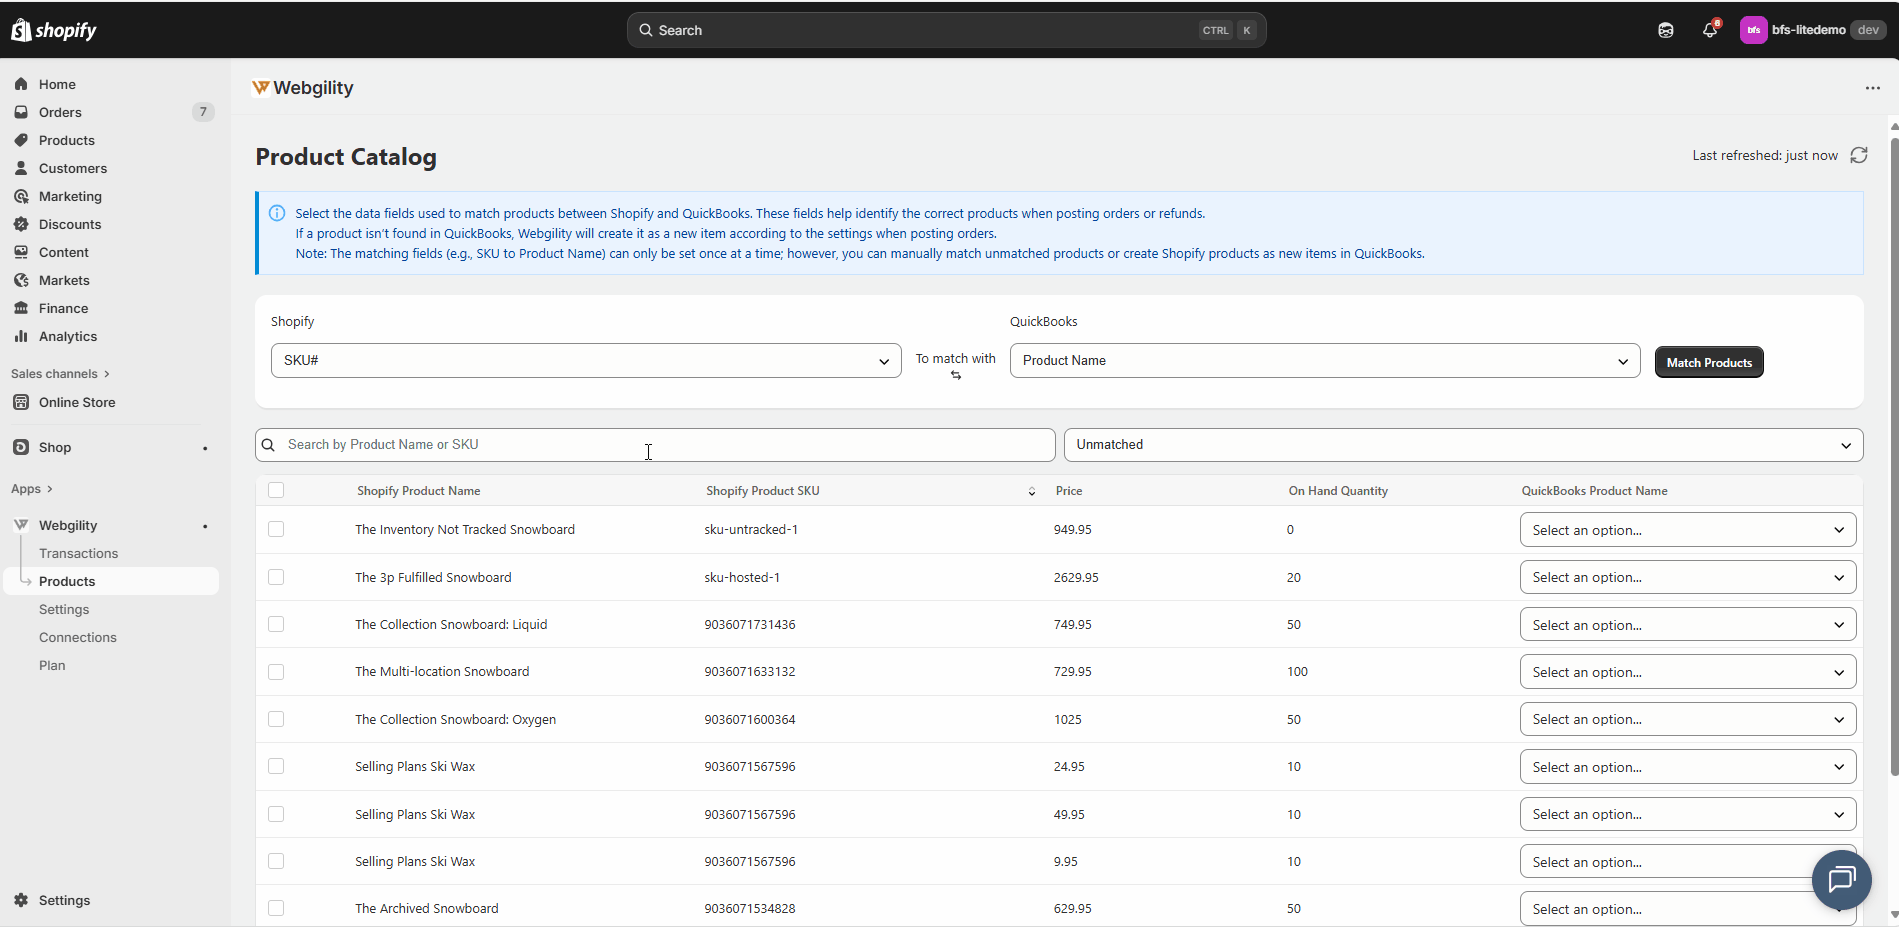Click the page vertical scrollbar
This screenshot has height=927, width=1899.
tap(1893, 450)
